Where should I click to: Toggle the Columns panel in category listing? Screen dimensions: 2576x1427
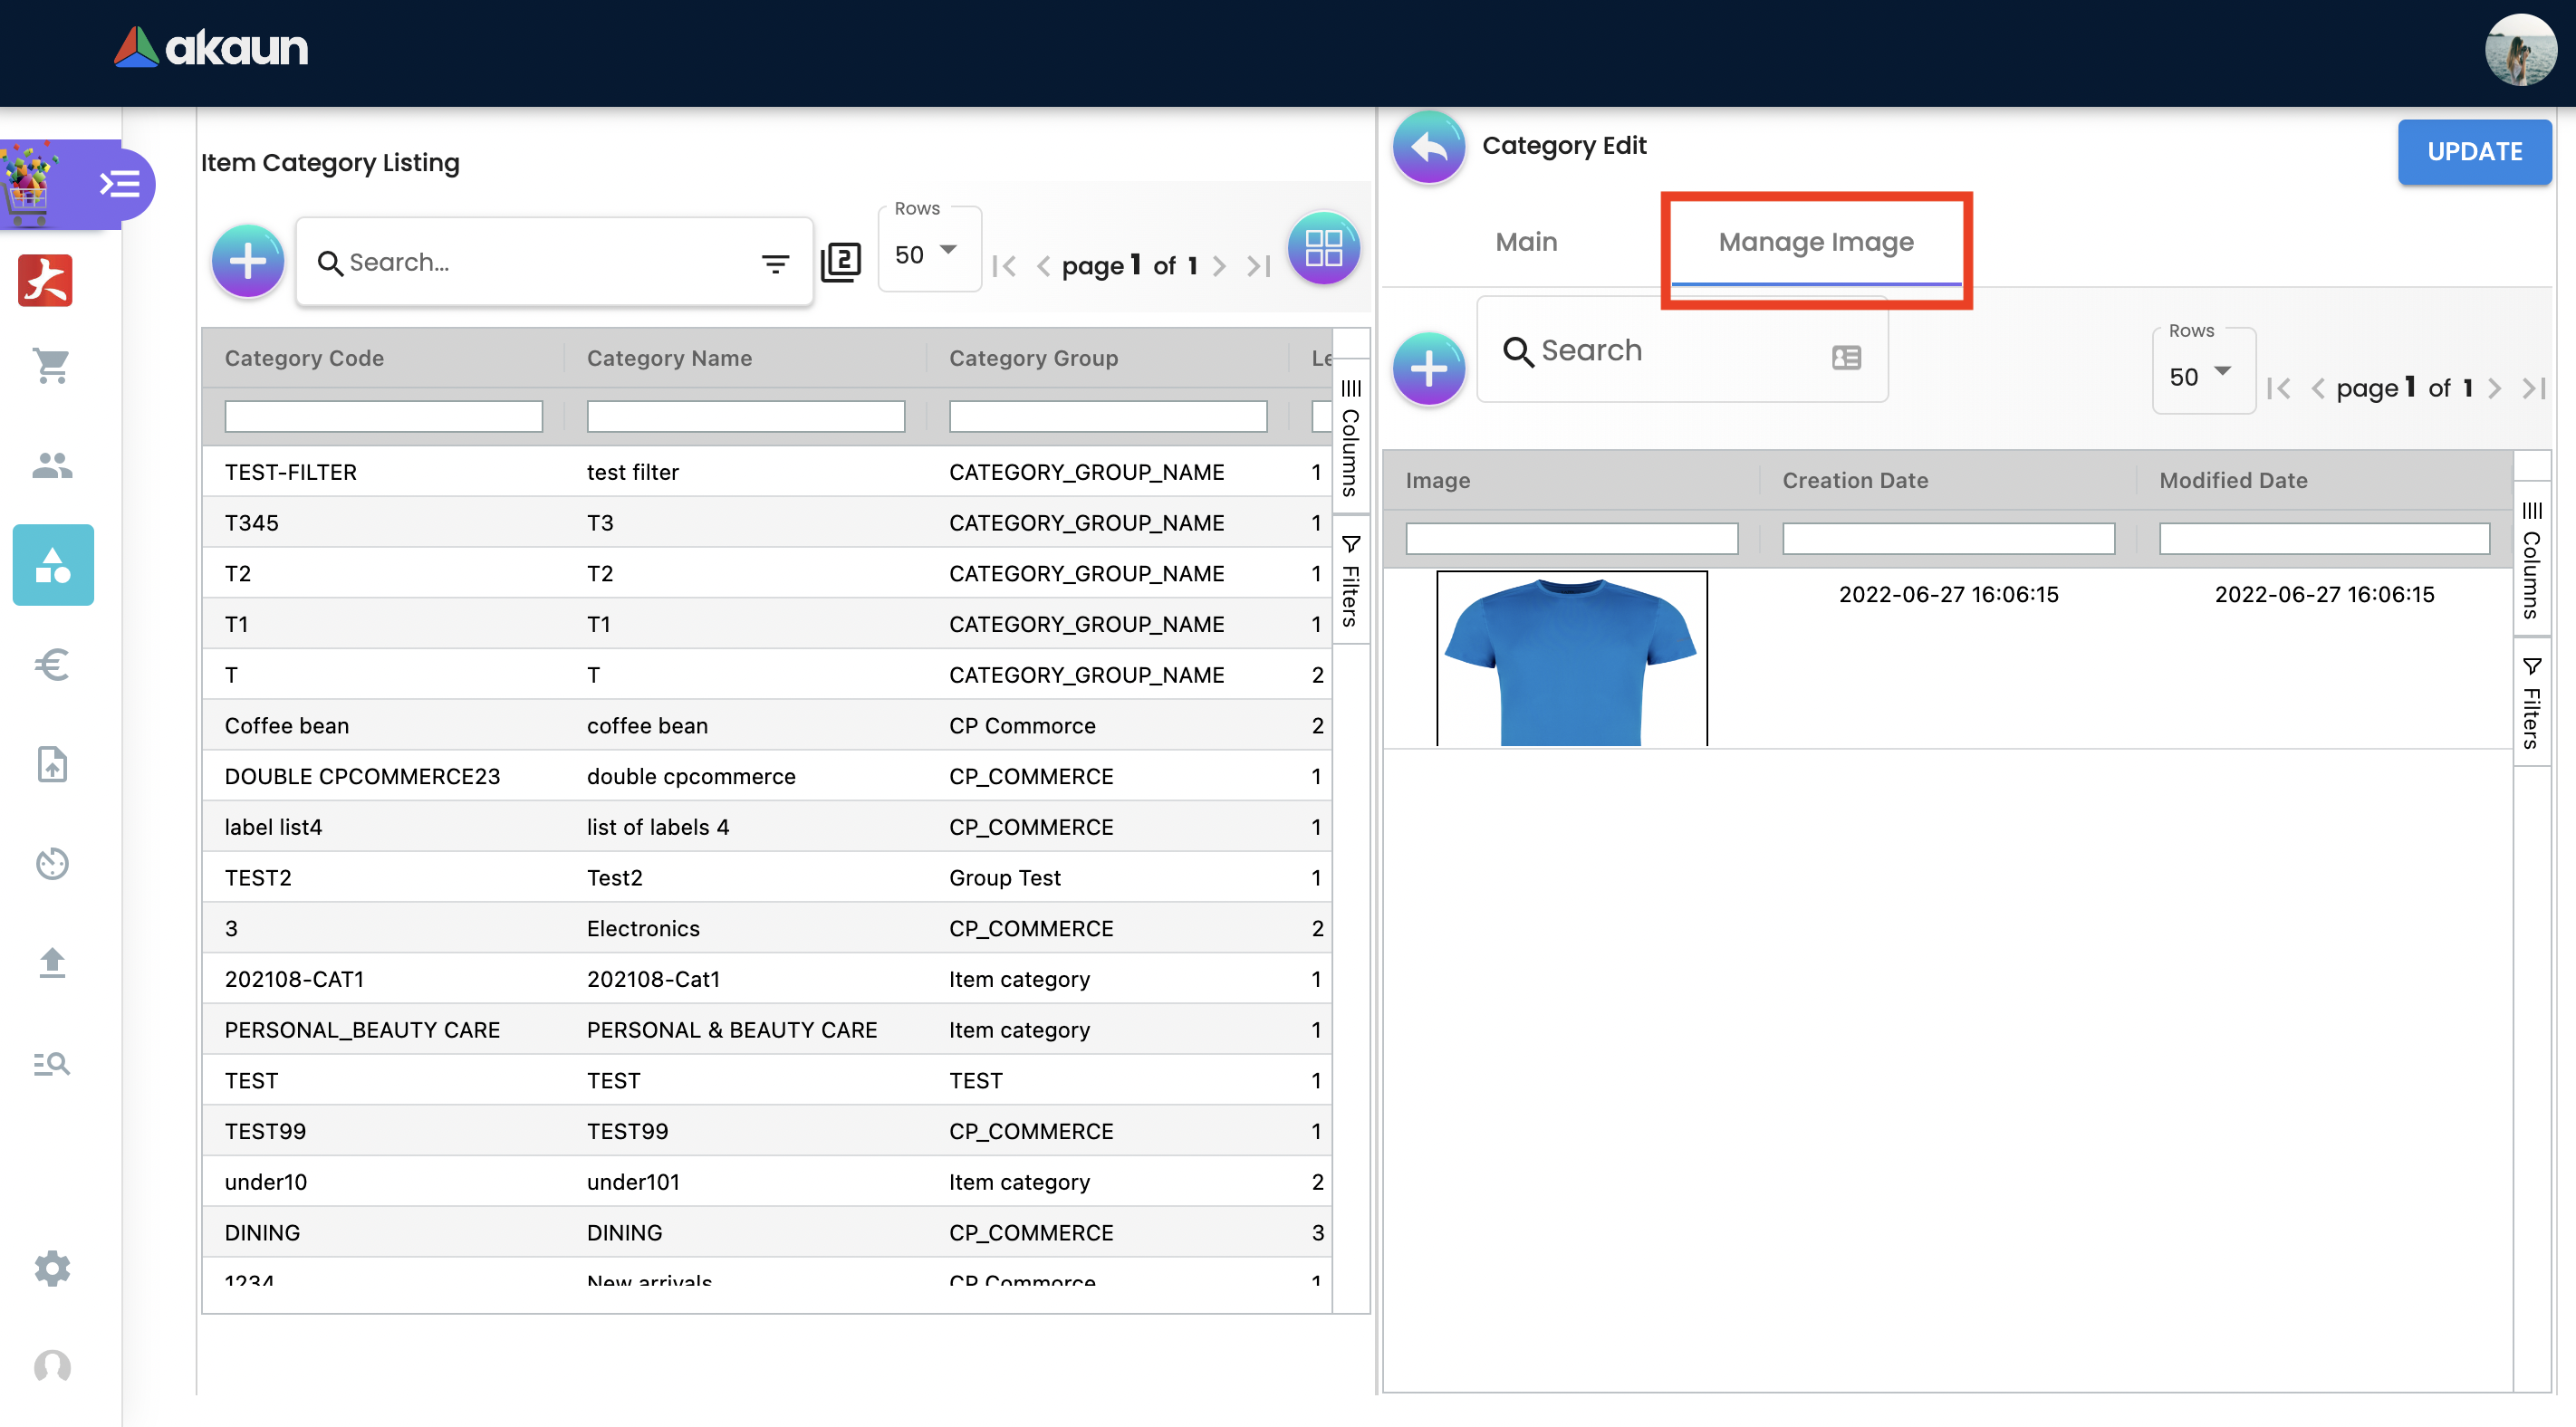[1350, 437]
